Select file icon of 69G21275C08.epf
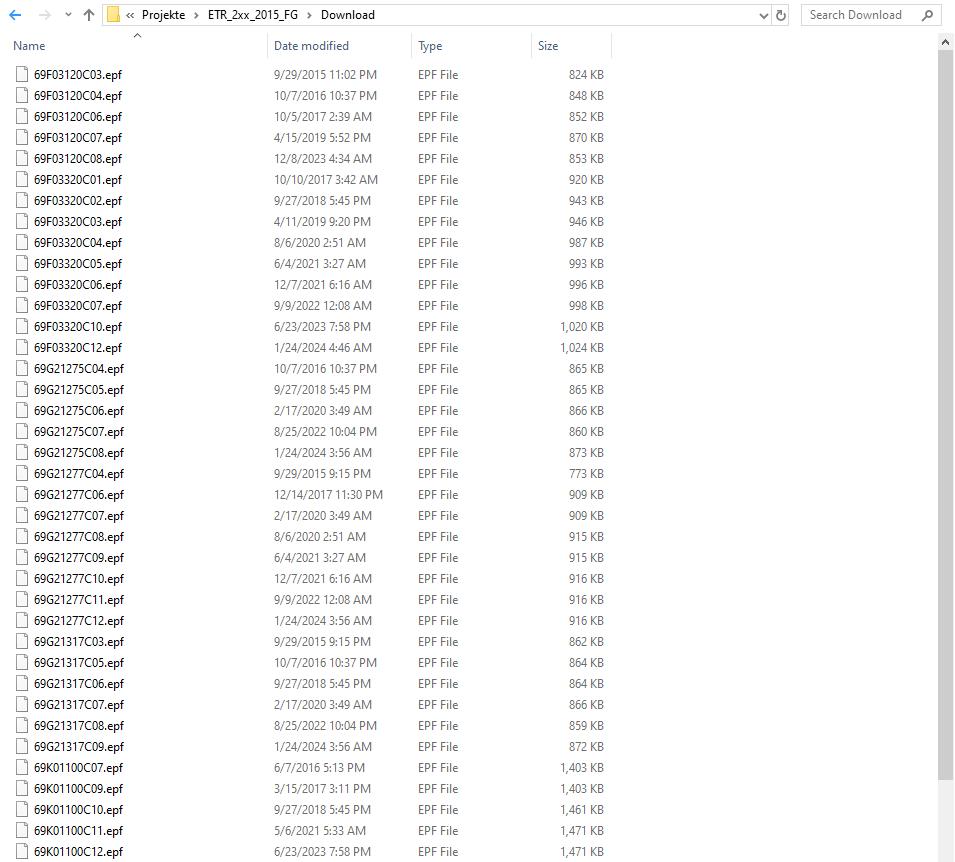 click(x=22, y=453)
